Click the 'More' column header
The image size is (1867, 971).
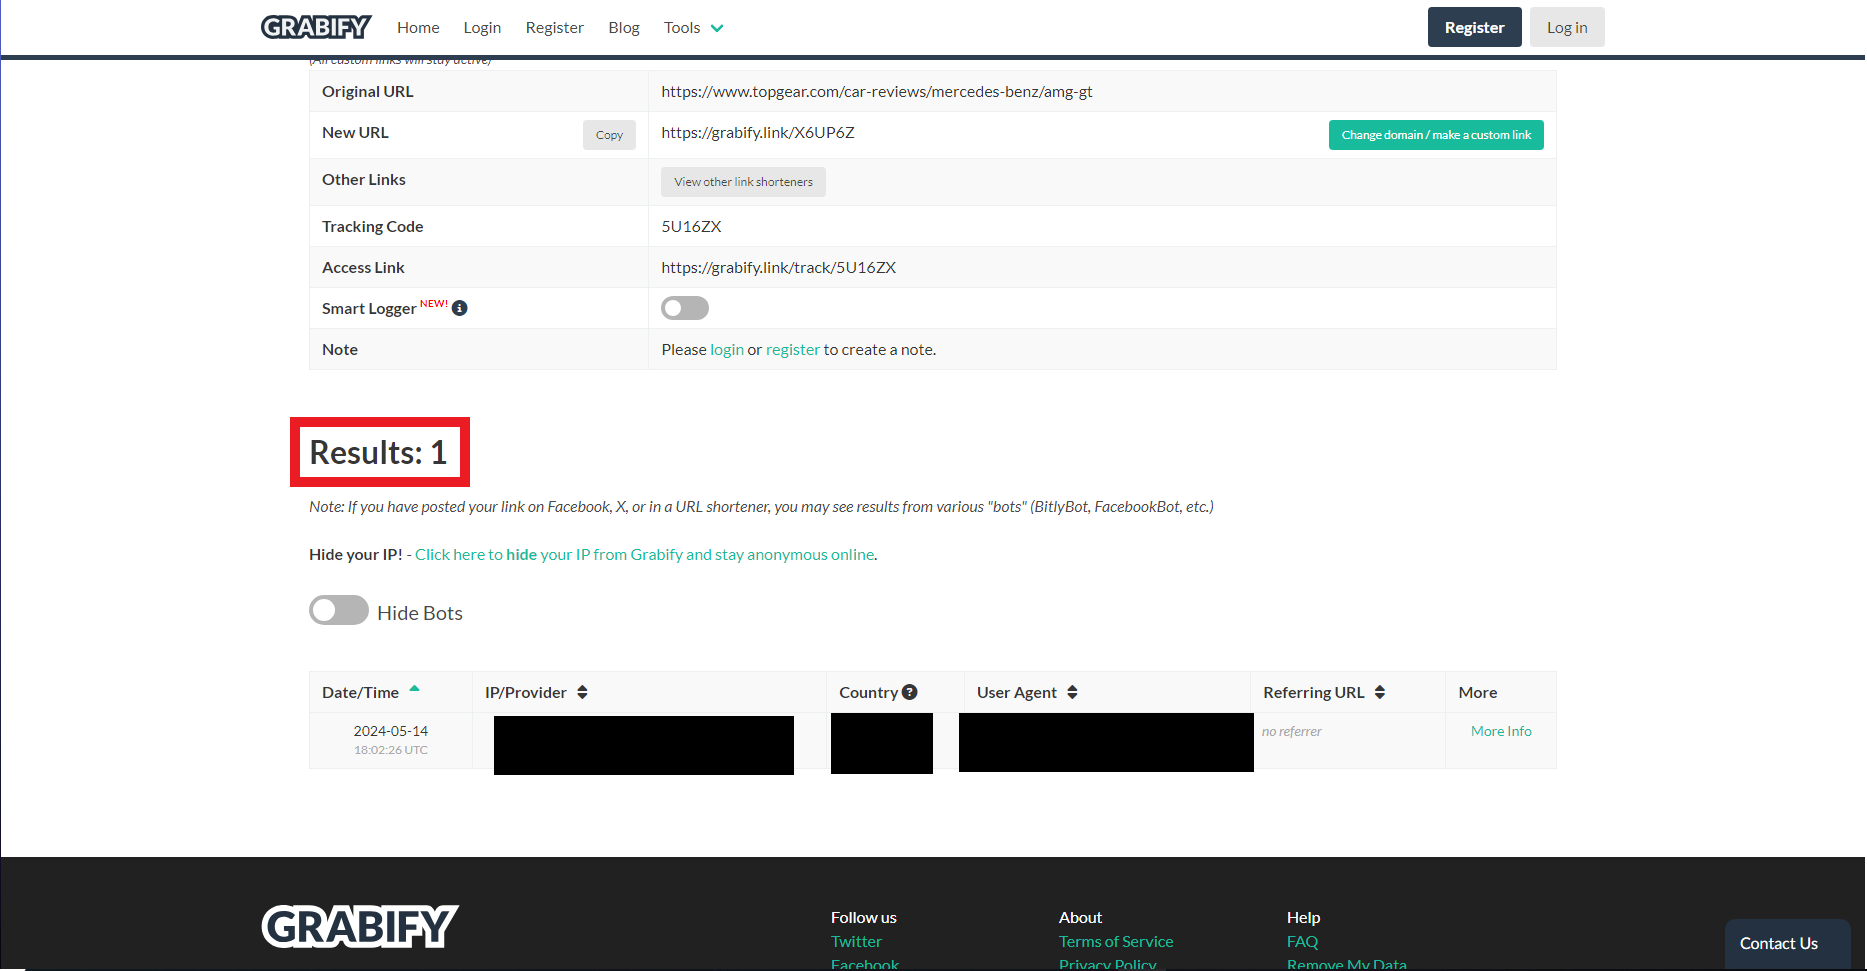point(1478,692)
